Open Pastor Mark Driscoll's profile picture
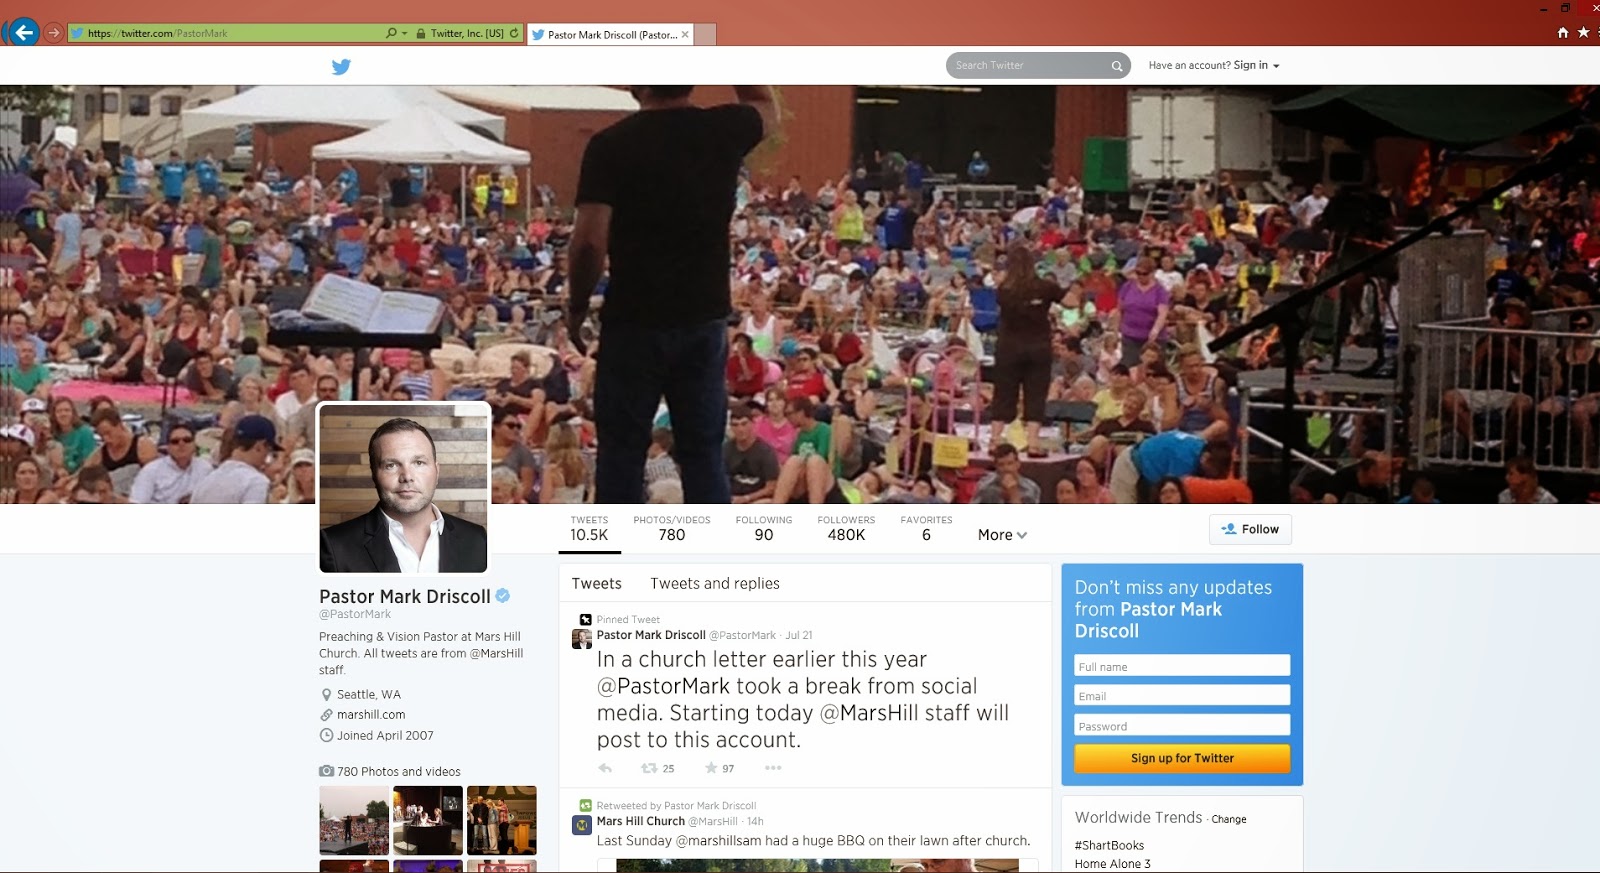This screenshot has width=1600, height=873. (x=404, y=489)
